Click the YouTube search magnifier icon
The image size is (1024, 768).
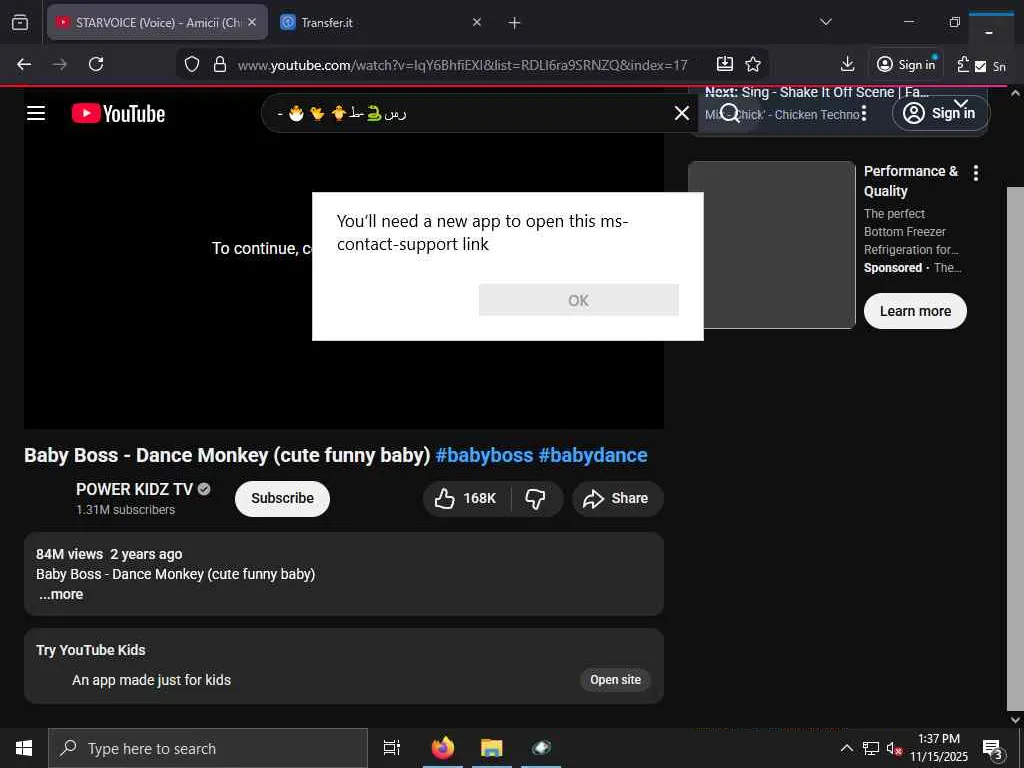click(729, 114)
